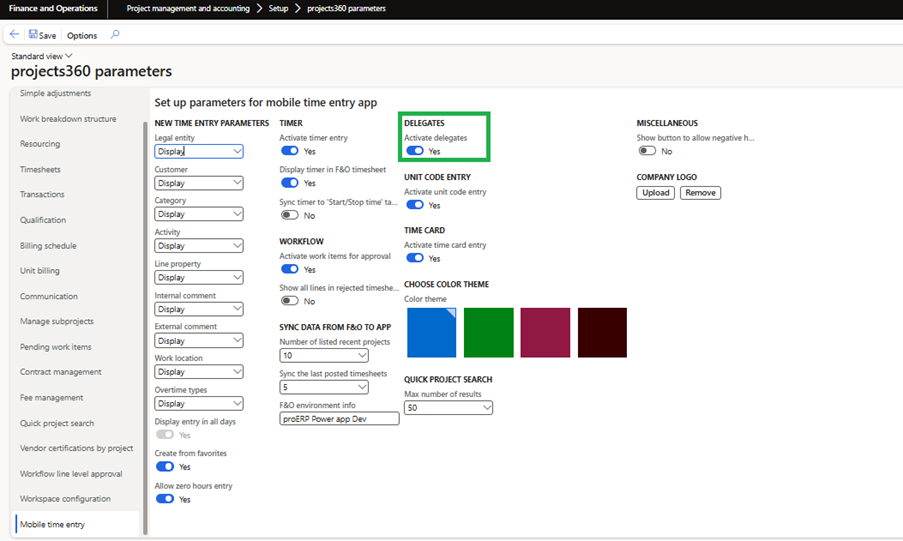The image size is (903, 541).
Task: Open the Legal entity dropdown
Action: point(199,152)
